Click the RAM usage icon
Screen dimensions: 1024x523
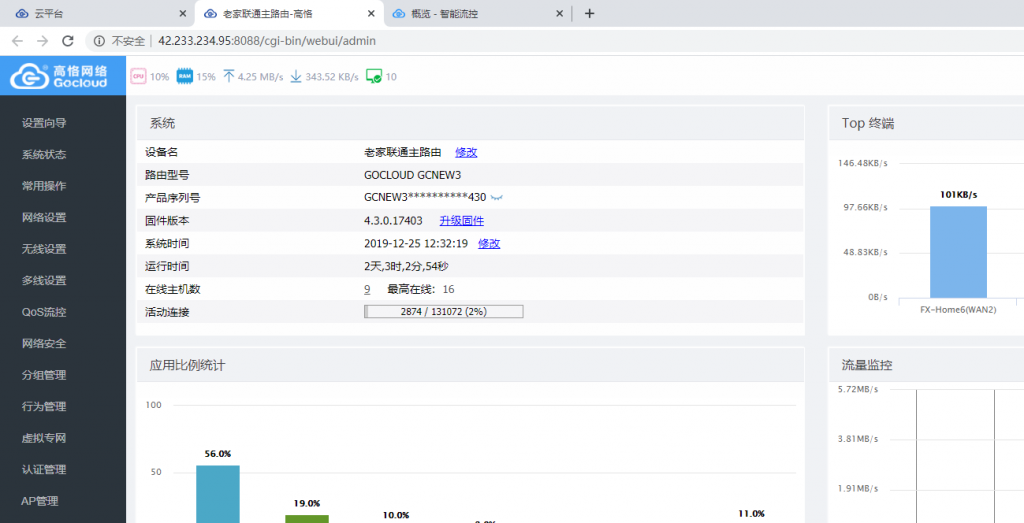[x=184, y=76]
